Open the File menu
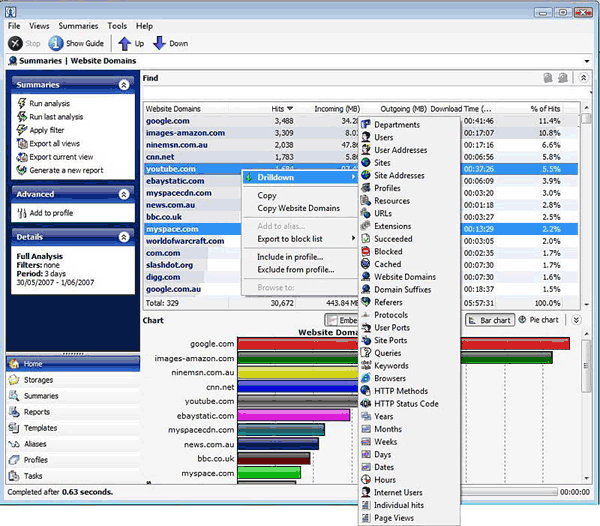Image resolution: width=600 pixels, height=526 pixels. point(14,26)
